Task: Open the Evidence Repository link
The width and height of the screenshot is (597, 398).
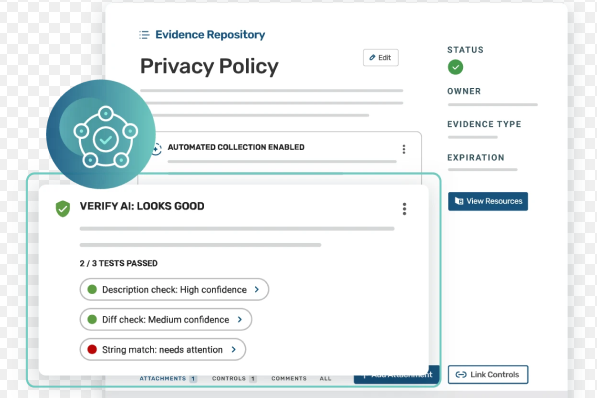Action: click(x=210, y=35)
